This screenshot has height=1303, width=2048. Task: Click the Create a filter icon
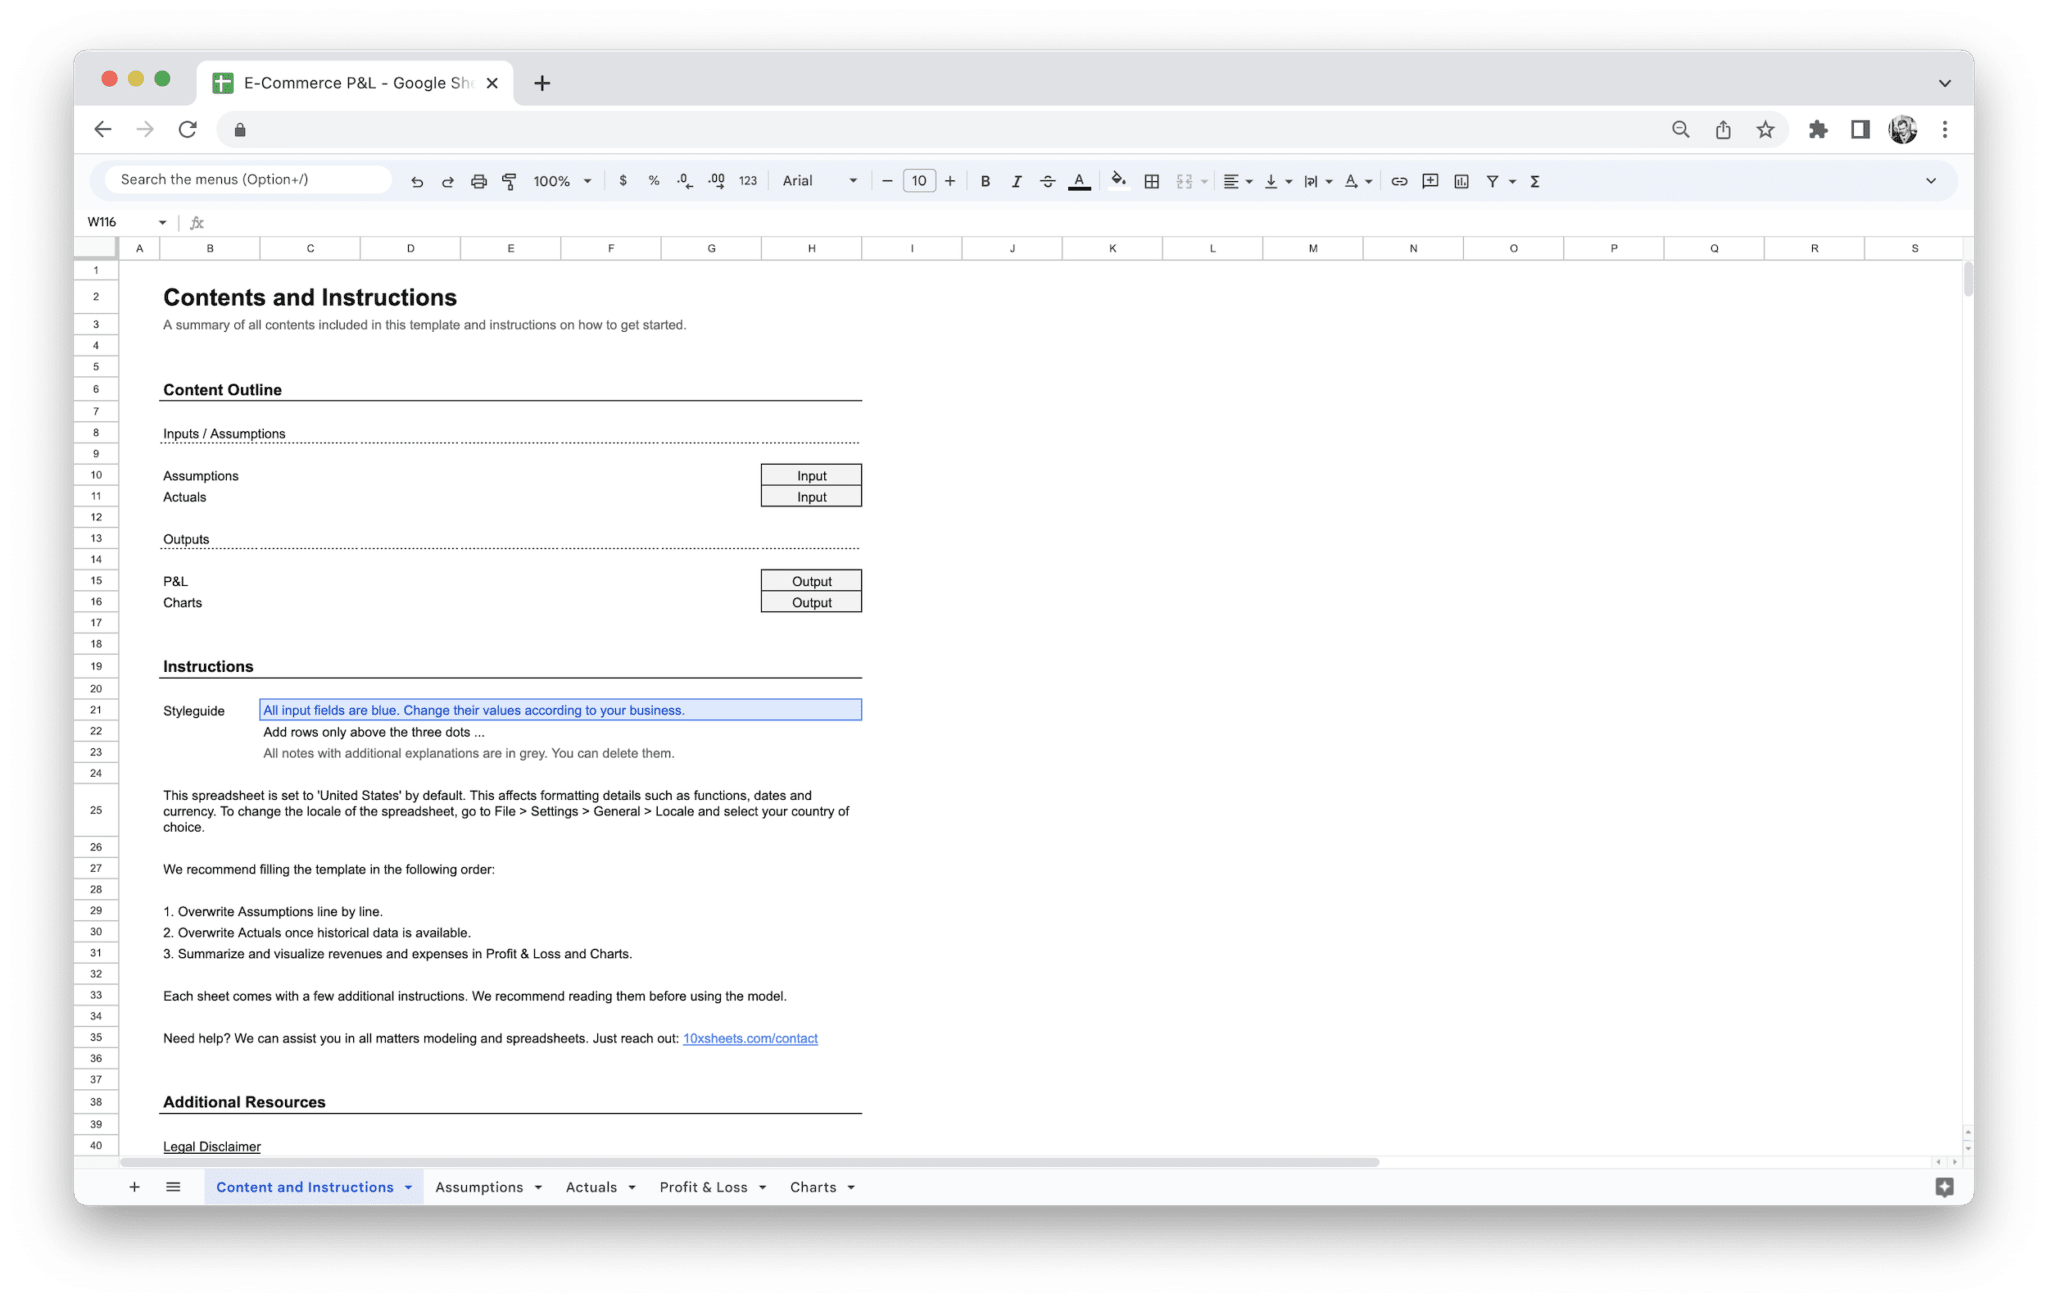(1491, 181)
